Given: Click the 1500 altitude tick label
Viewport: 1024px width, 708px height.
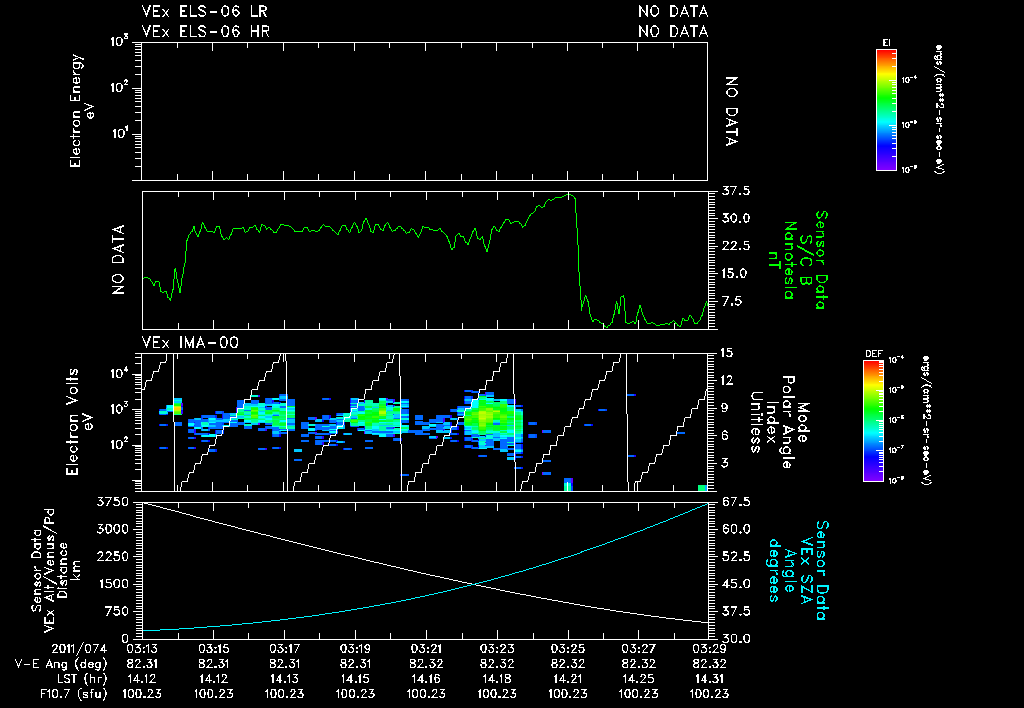Looking at the screenshot, I should pyautogui.click(x=112, y=584).
